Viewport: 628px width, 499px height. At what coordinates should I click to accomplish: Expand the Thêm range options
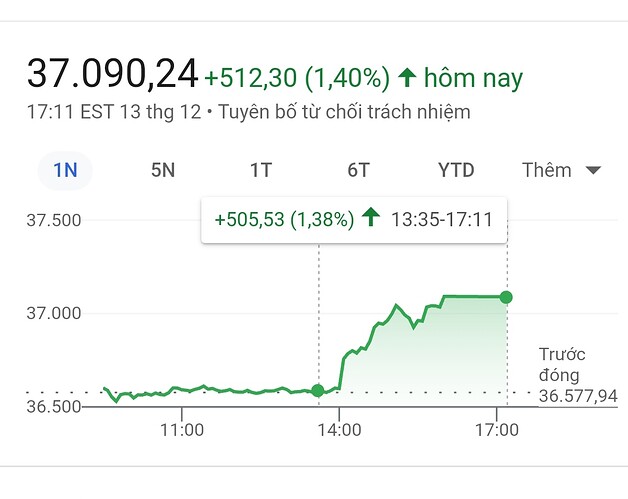click(560, 170)
